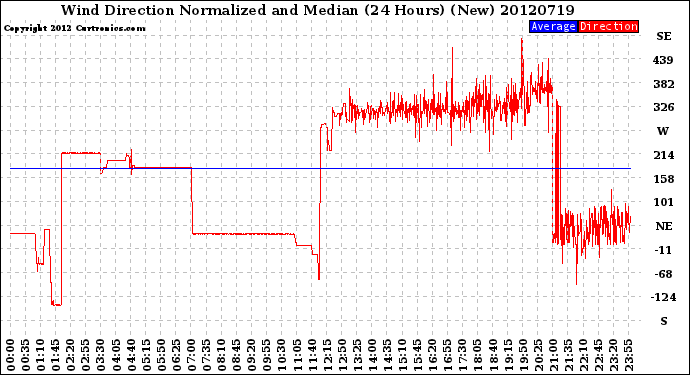Click the 12:15 time label
The height and width of the screenshot is (375, 690).
[327, 355]
